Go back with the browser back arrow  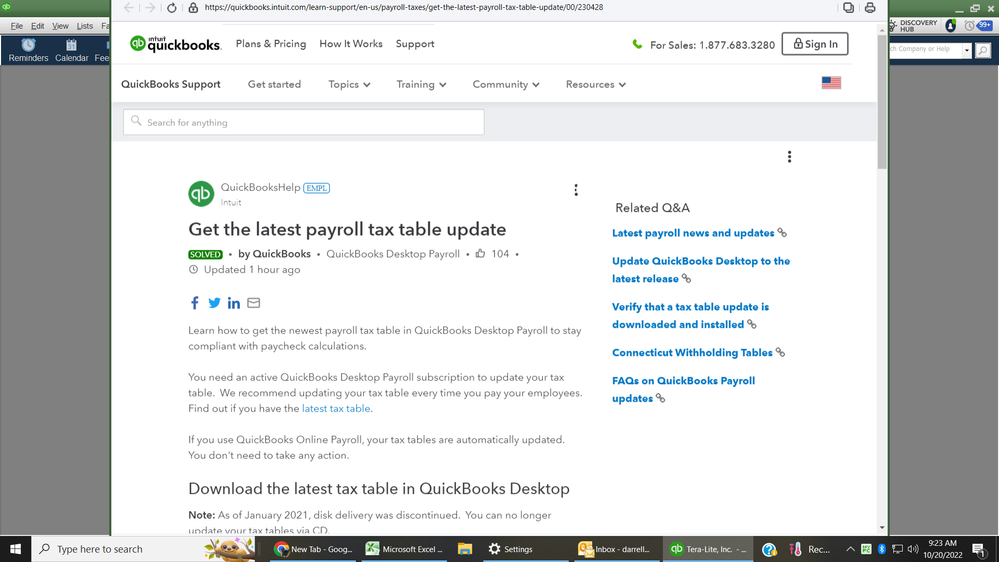pyautogui.click(x=129, y=8)
